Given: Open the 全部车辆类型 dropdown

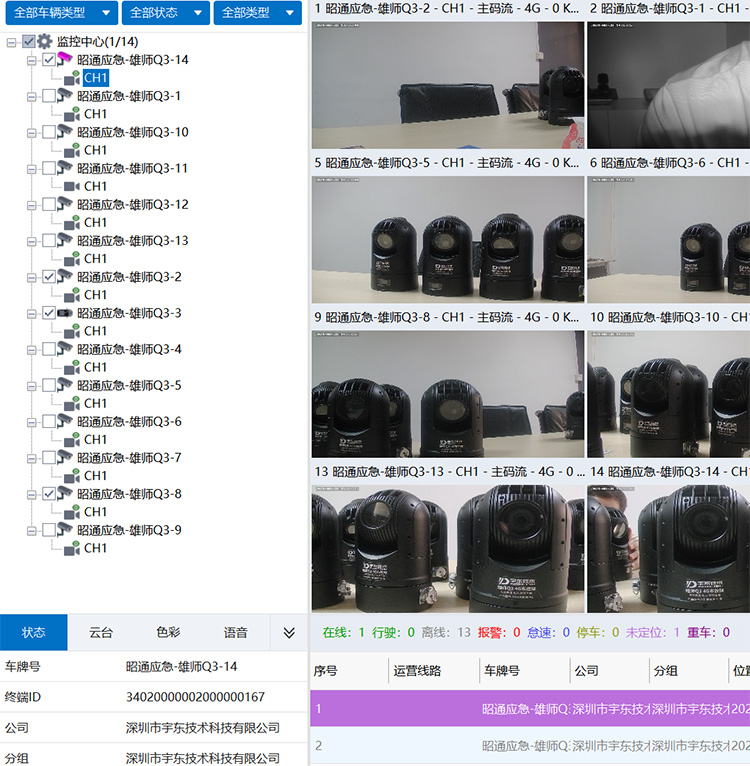Looking at the screenshot, I should click(59, 13).
